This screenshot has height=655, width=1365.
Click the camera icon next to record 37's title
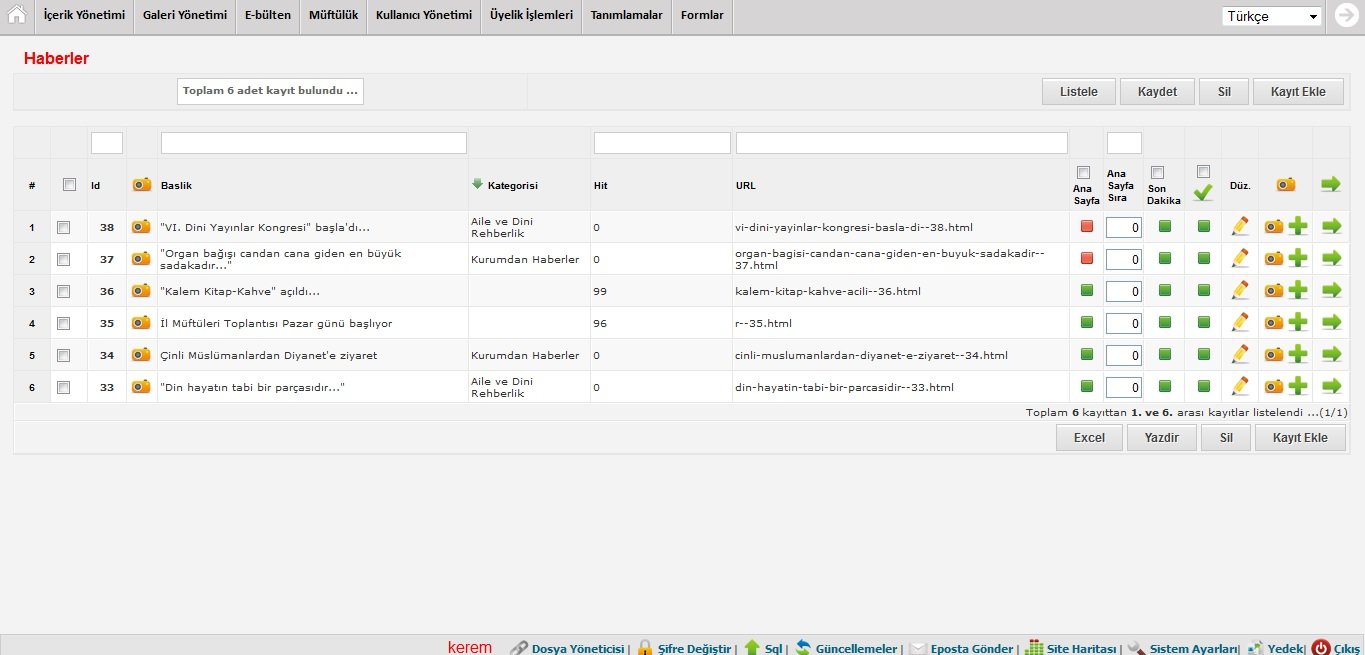click(141, 259)
